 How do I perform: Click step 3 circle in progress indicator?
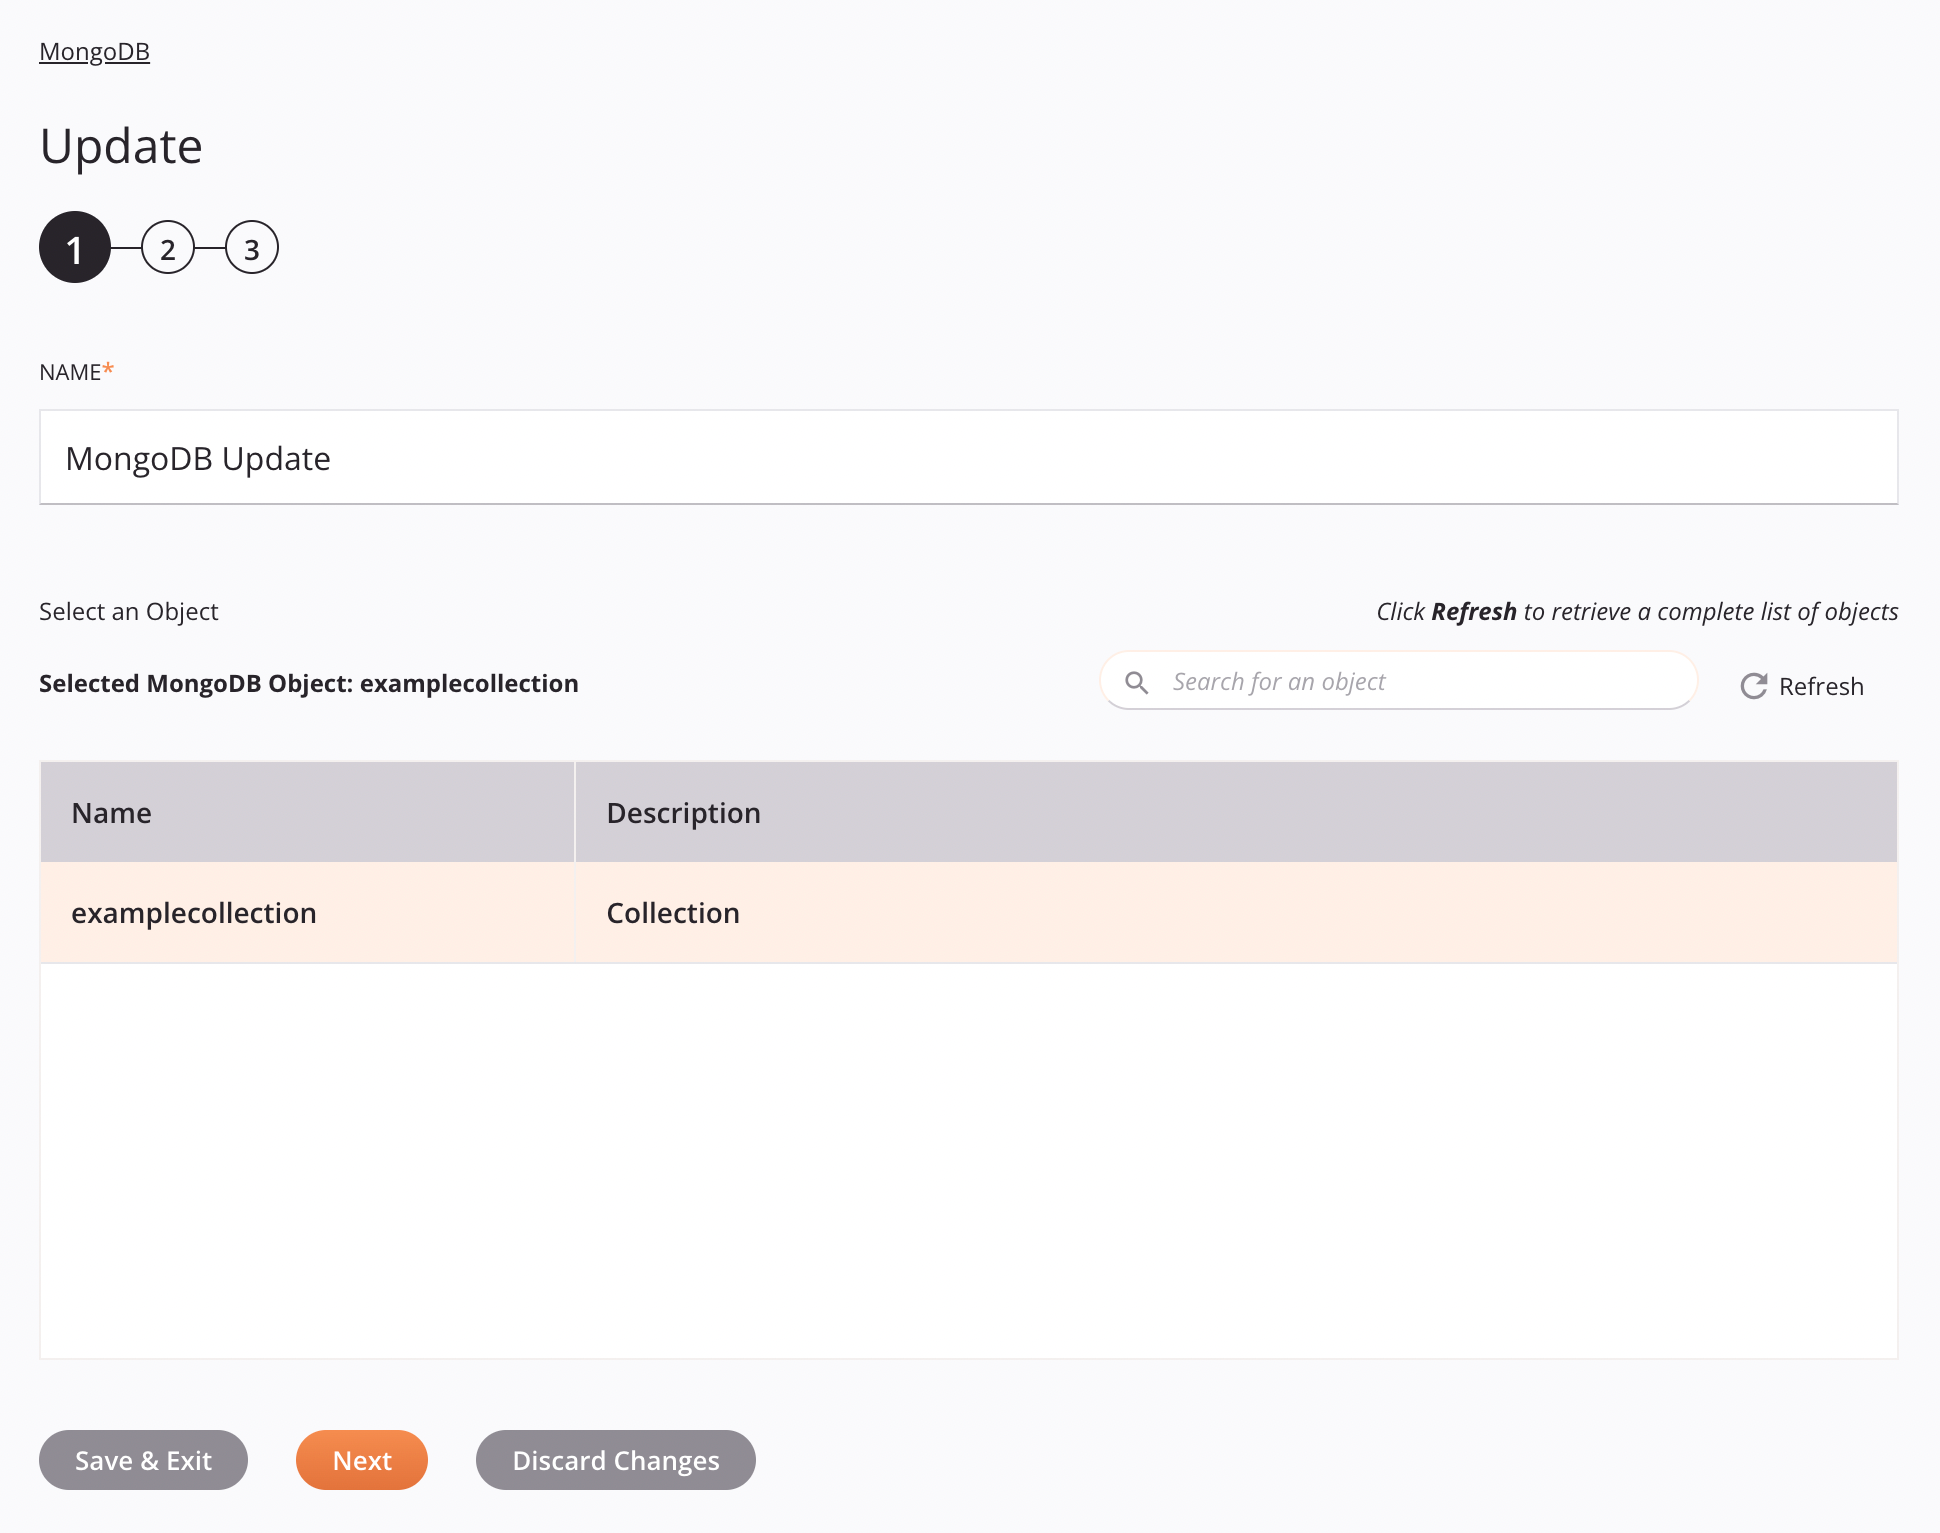tap(250, 249)
